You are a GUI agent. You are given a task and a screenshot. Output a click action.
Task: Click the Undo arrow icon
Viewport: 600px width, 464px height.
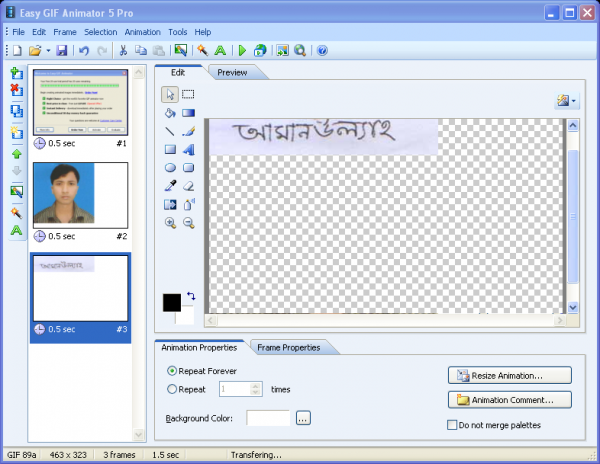pos(84,50)
